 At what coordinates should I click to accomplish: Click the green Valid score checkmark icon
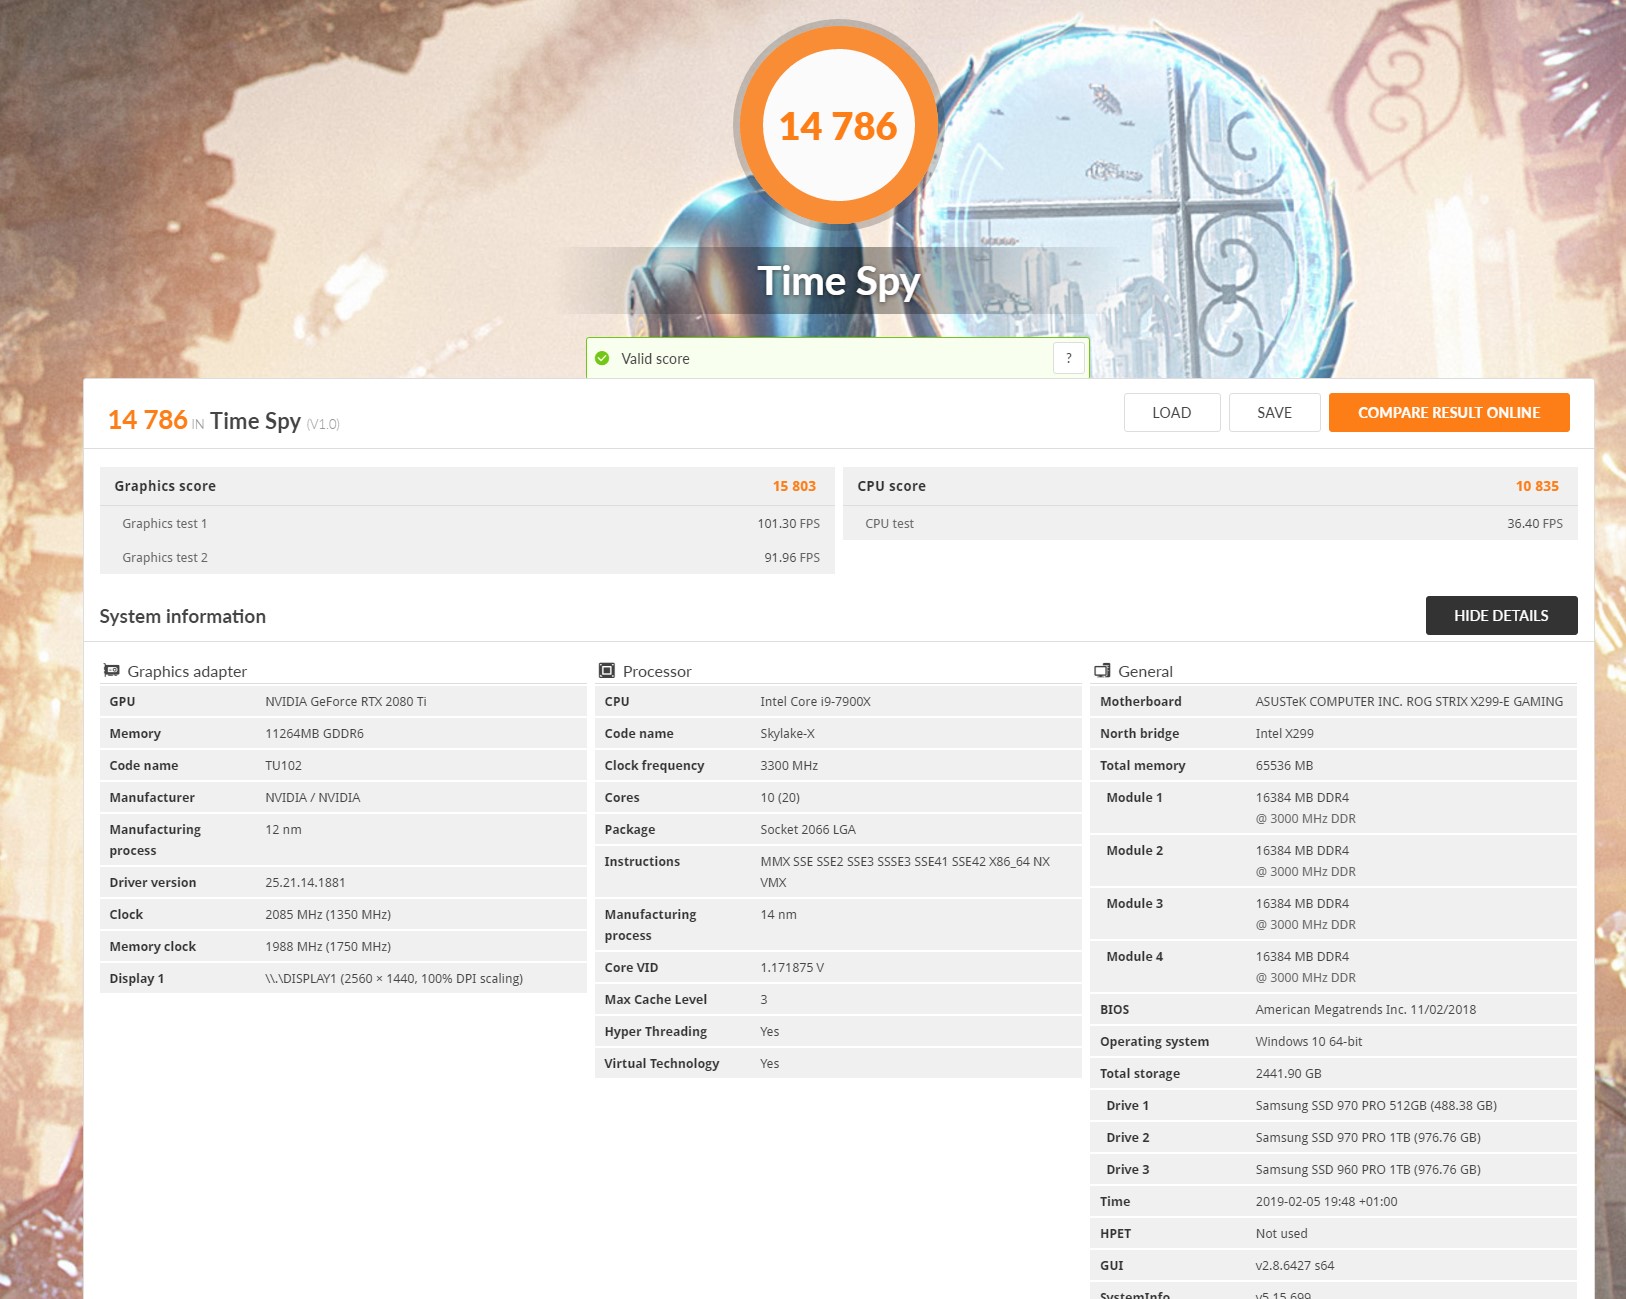[602, 358]
